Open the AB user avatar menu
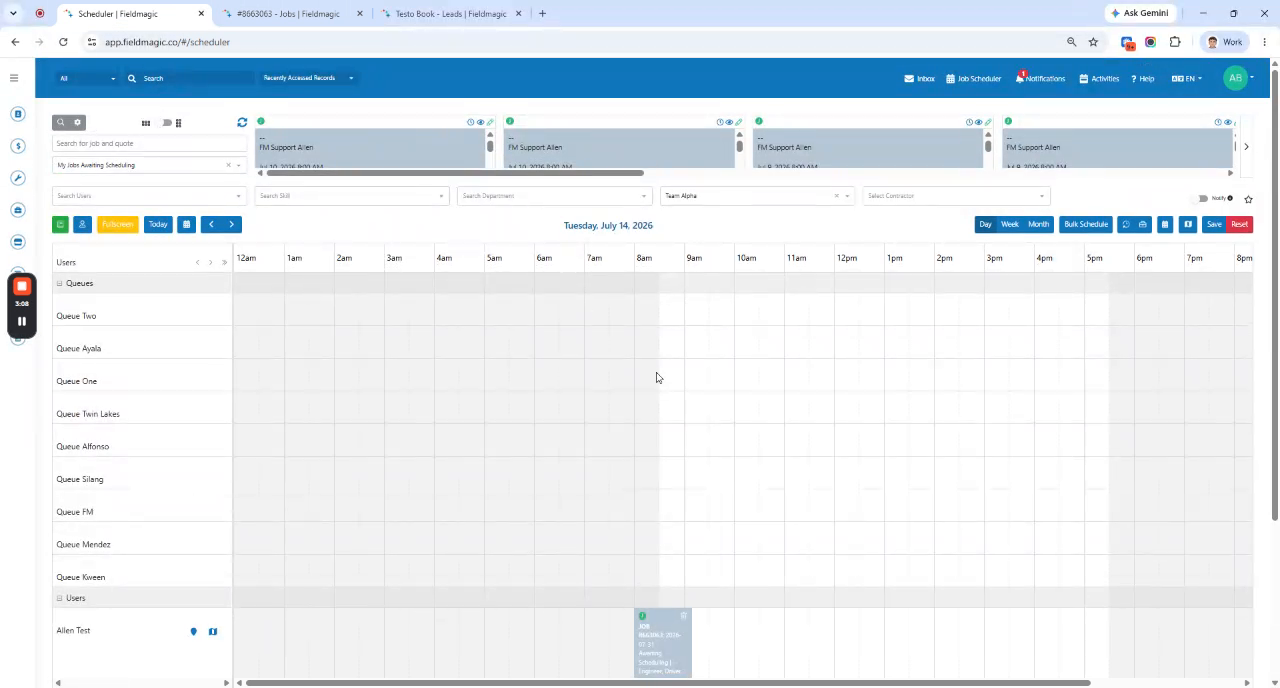The width and height of the screenshot is (1280, 688). [x=1237, y=78]
